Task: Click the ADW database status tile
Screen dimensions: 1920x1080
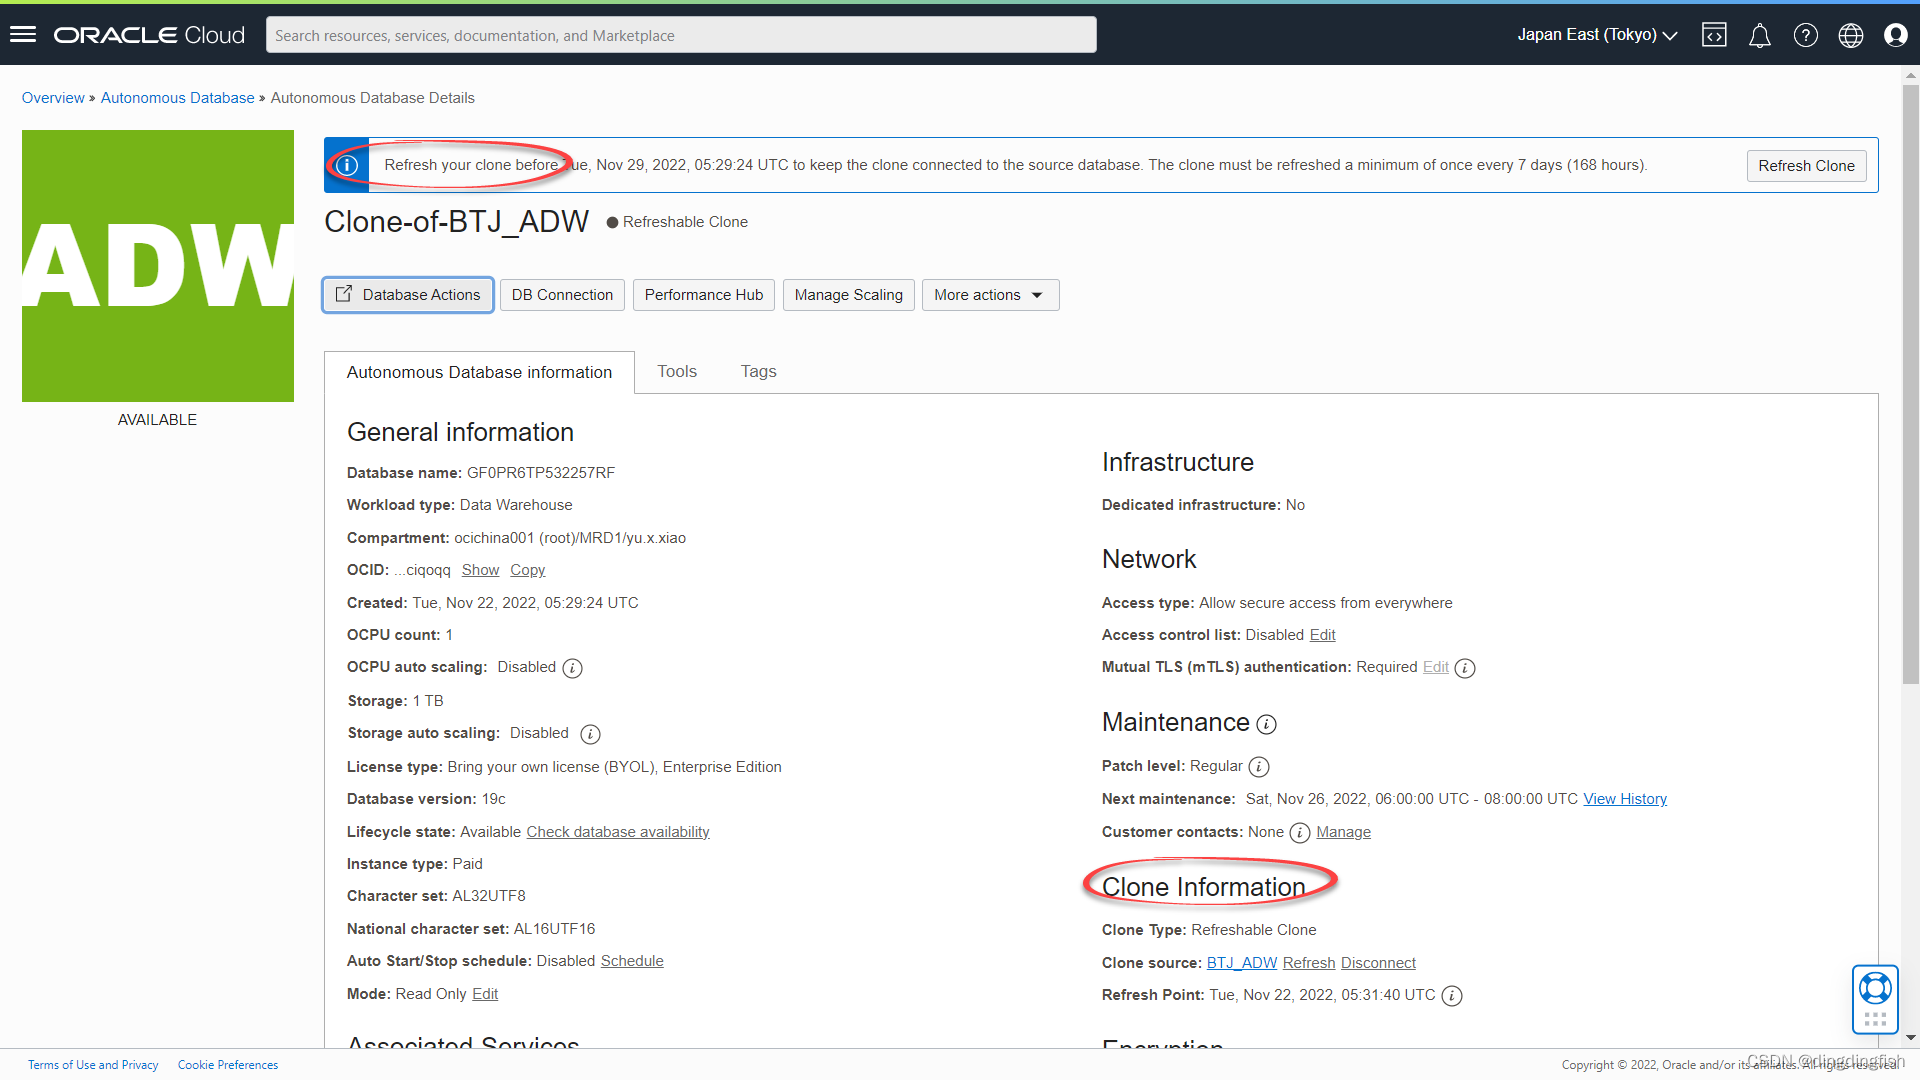Action: [x=158, y=266]
